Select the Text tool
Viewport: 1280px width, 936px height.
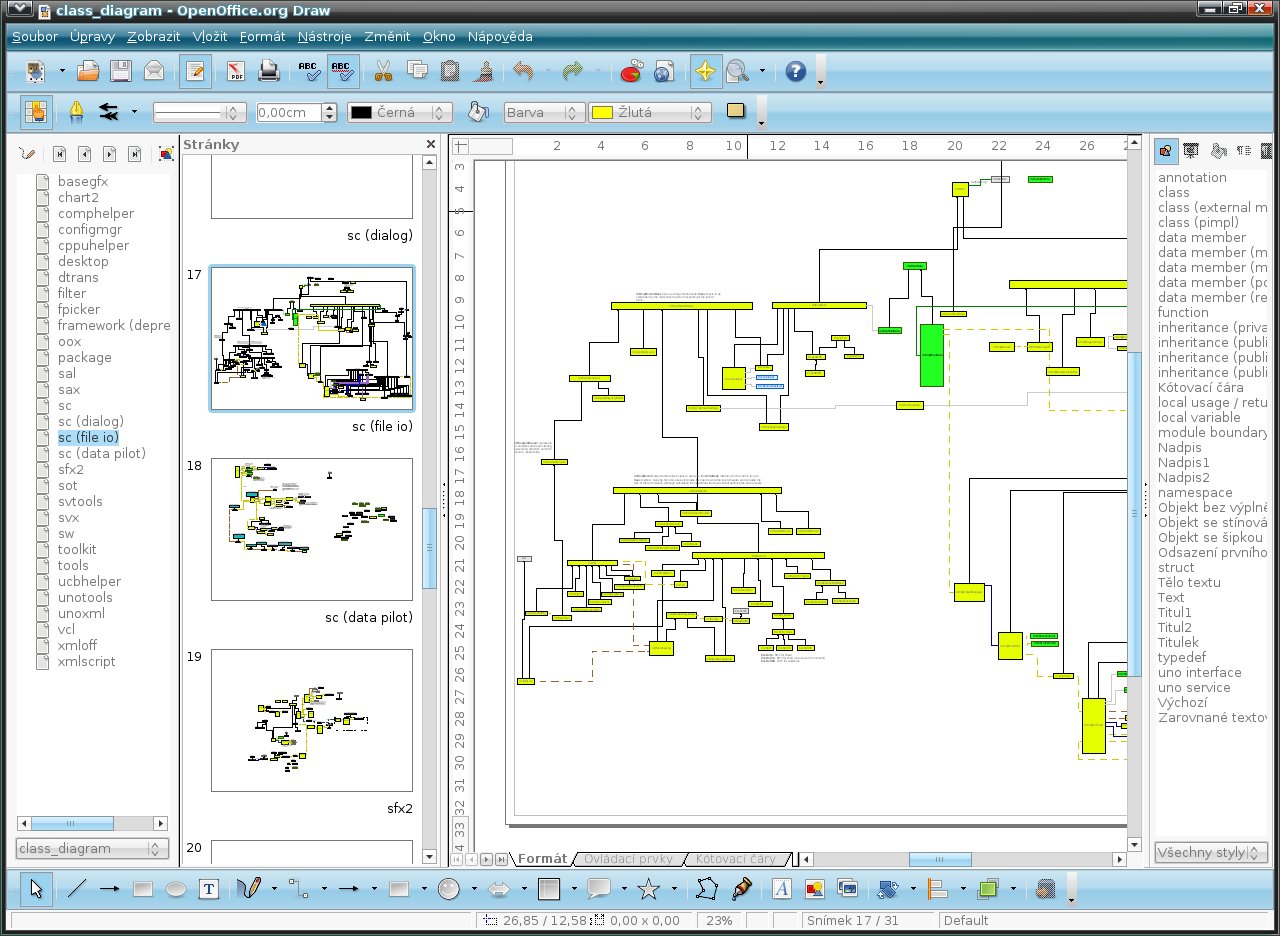click(209, 888)
